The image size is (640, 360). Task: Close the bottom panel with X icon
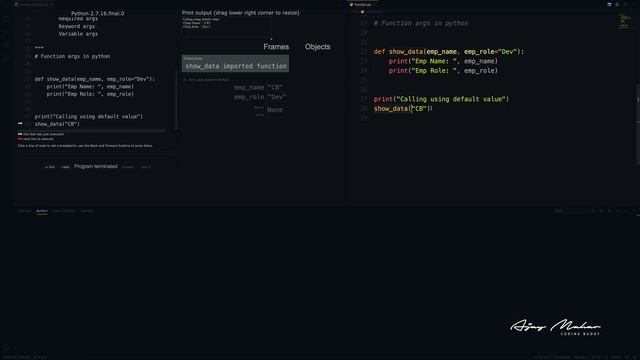pos(634,211)
